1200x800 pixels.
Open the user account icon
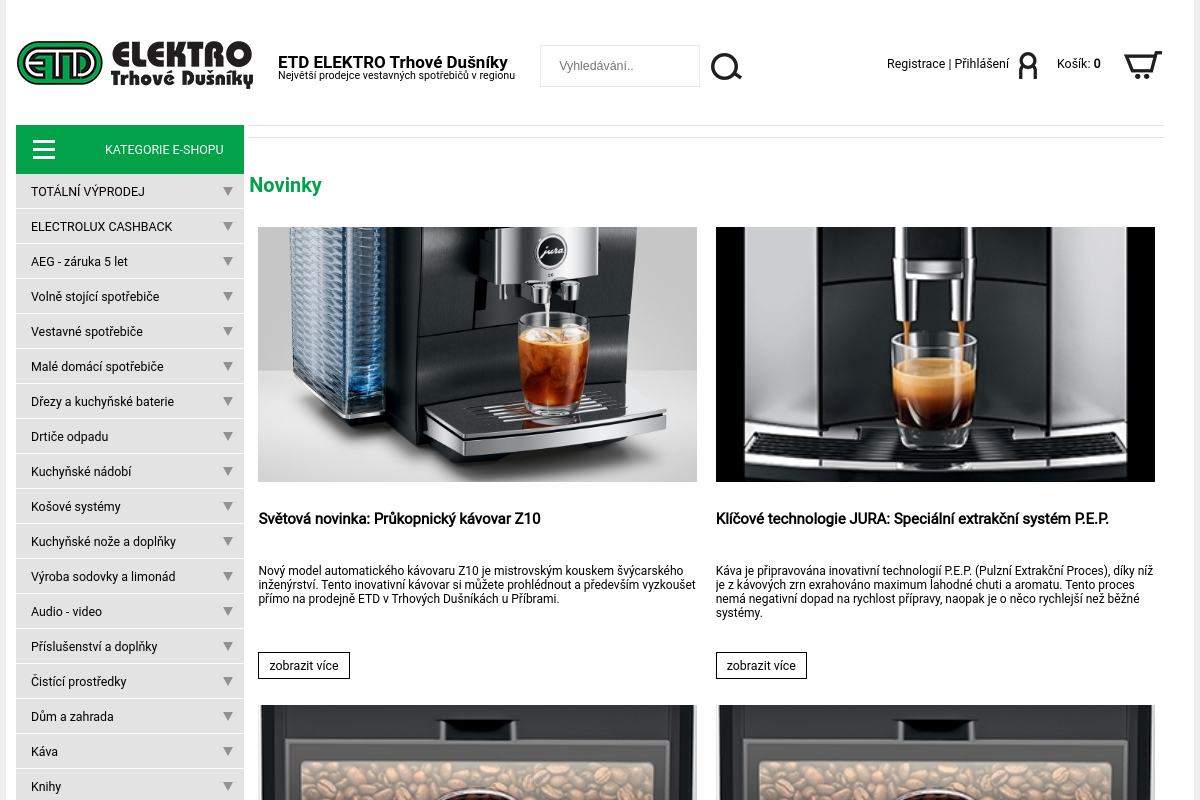1028,66
